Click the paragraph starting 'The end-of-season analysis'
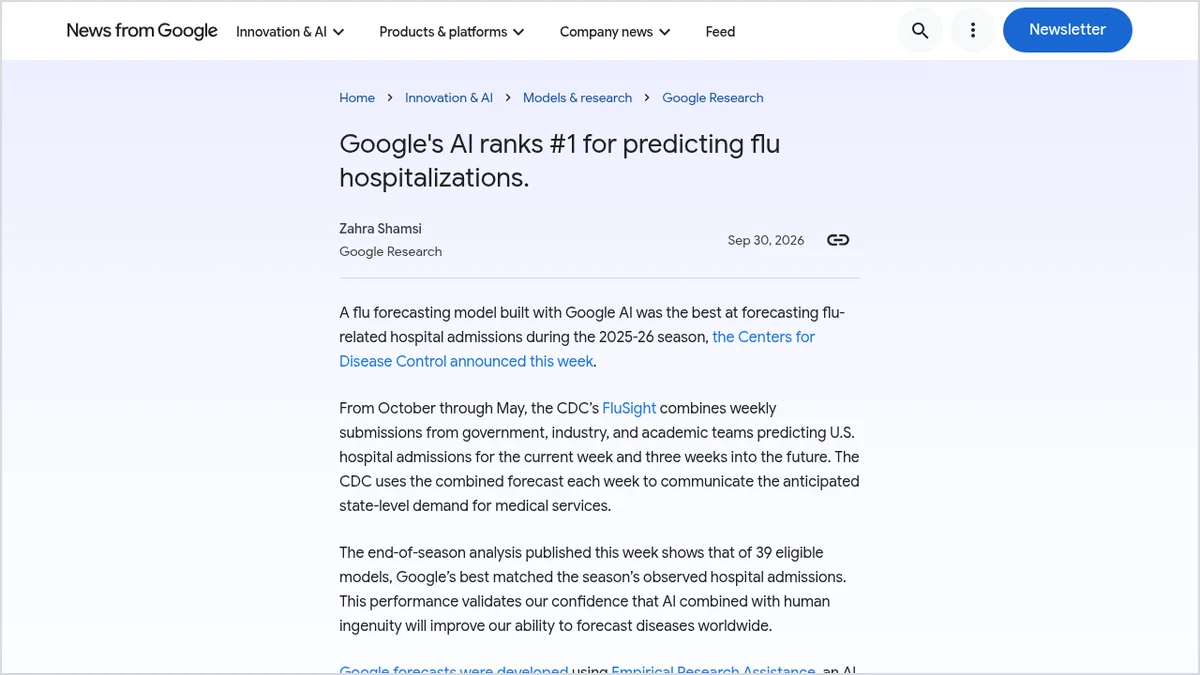 coord(599,589)
